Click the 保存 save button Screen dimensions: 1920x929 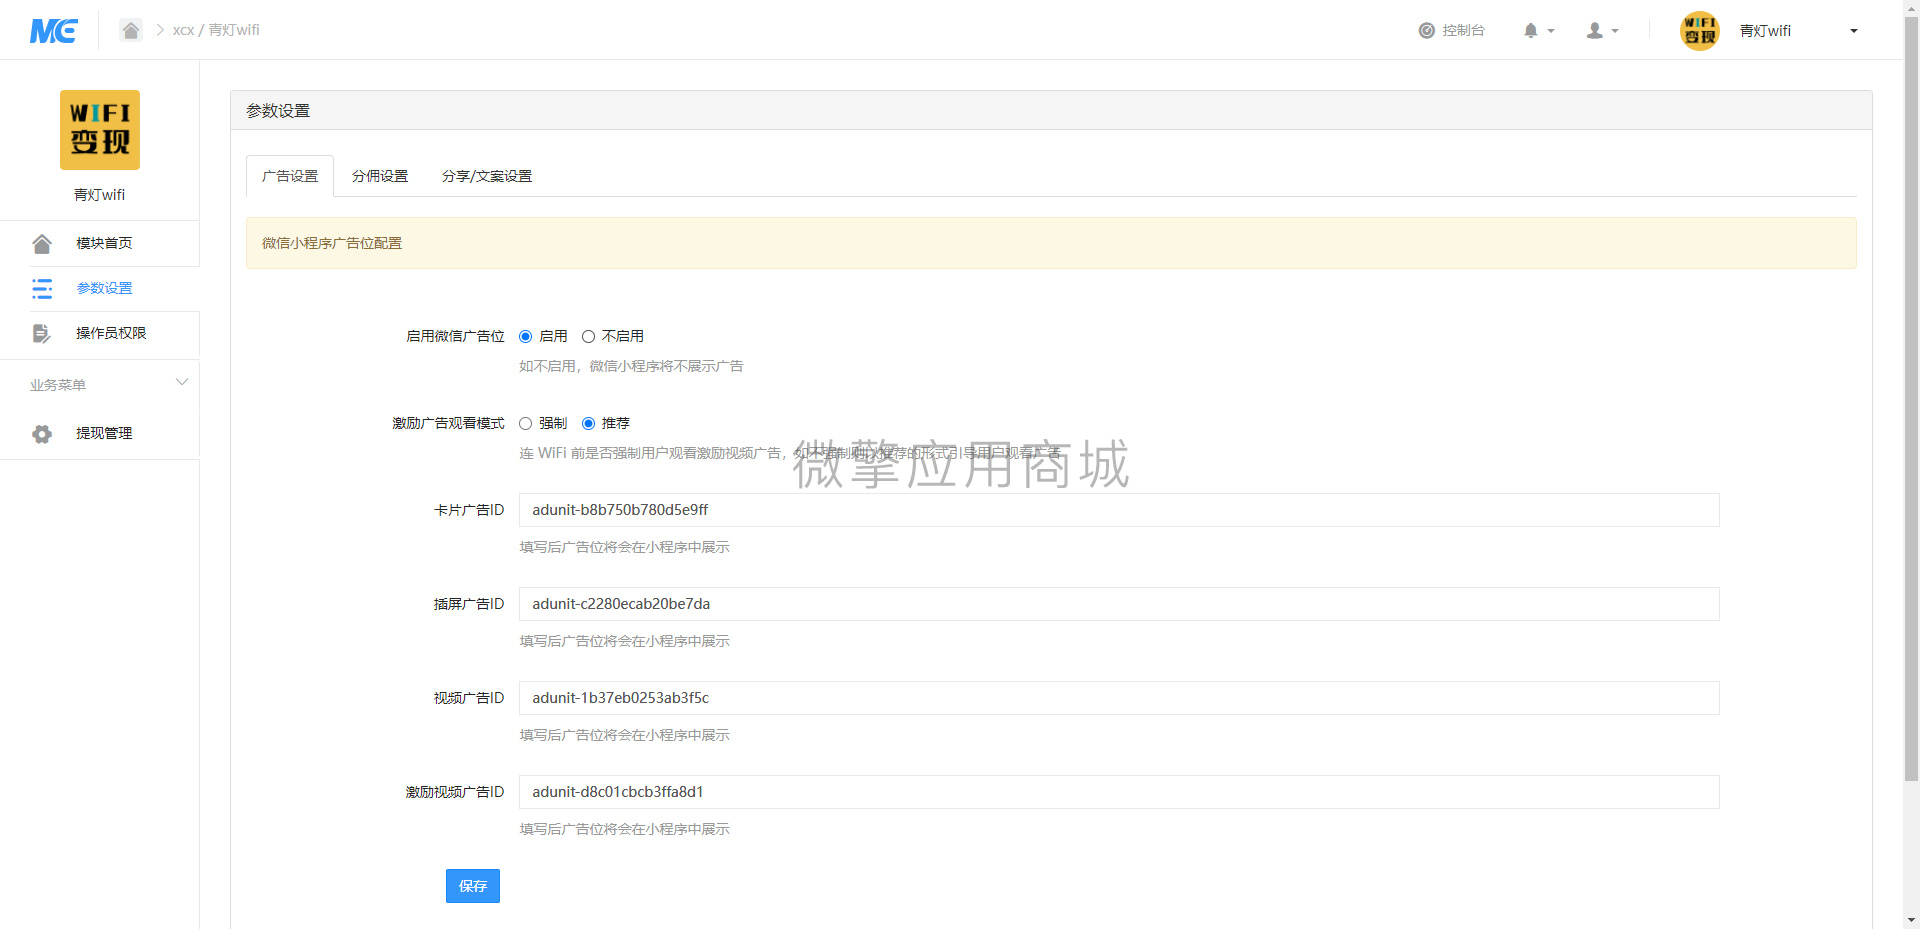click(473, 886)
